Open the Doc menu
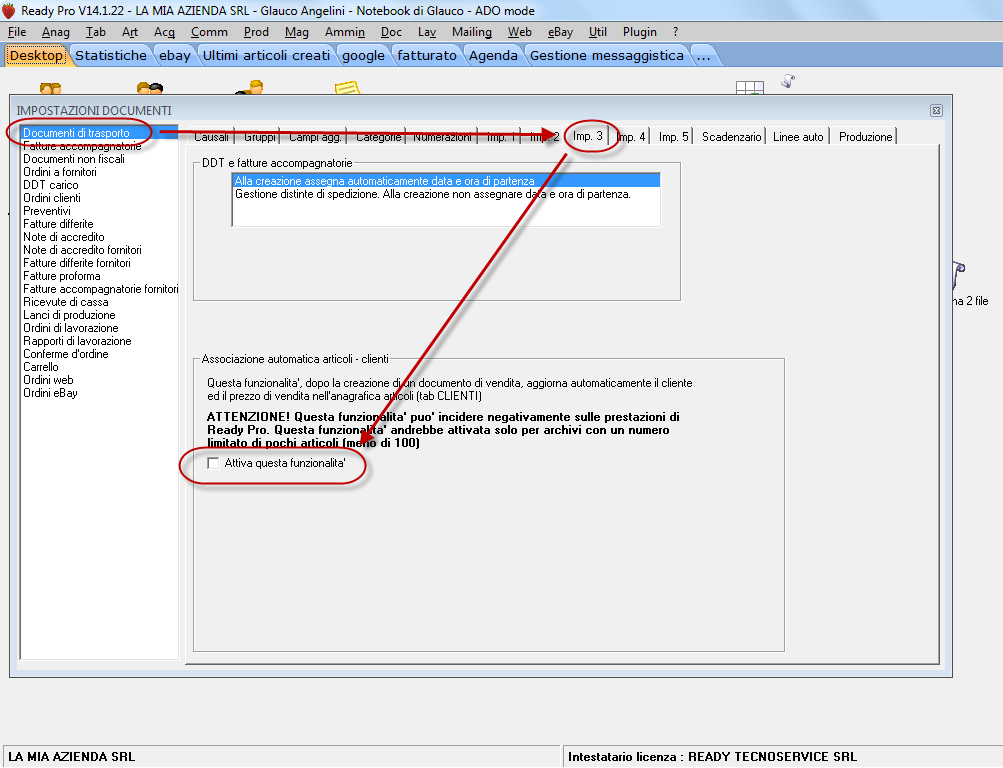 tap(391, 32)
